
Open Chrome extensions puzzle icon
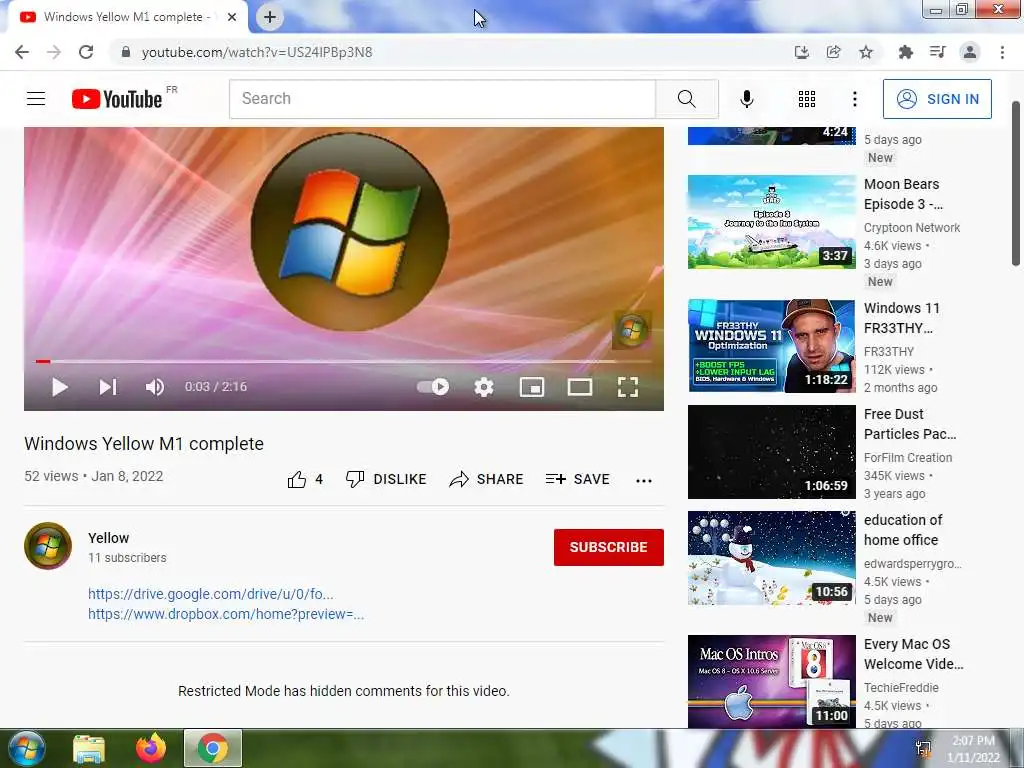[x=905, y=52]
